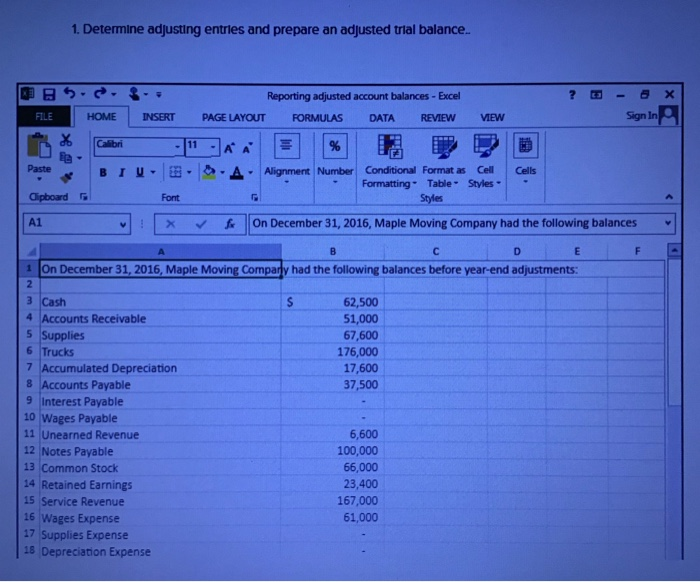This screenshot has width=700, height=582.
Task: Collapse the ribbon with the caret
Action: (669, 197)
